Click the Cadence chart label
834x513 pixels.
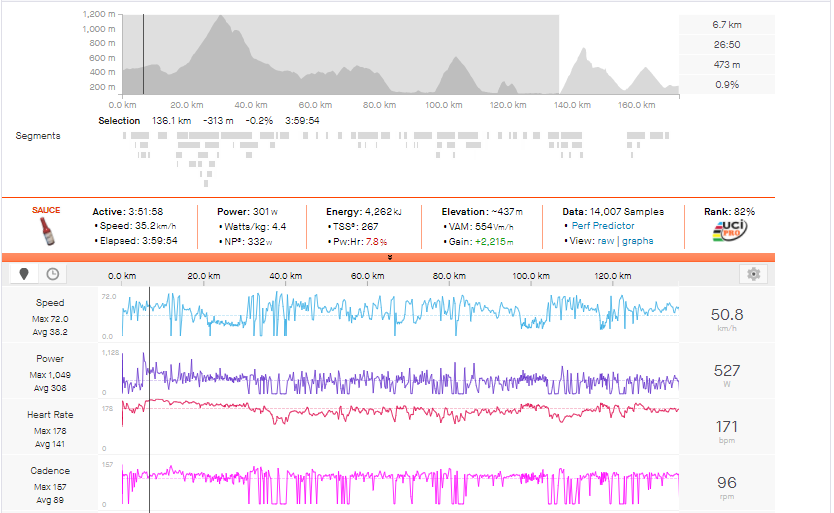(50, 470)
